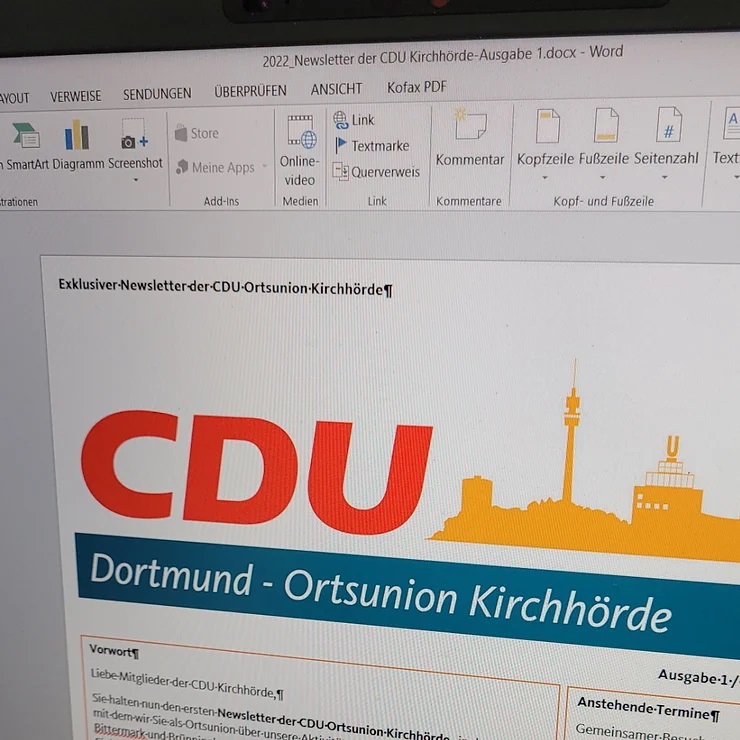Insert an Onlinevideo
This screenshot has height=740, width=740.
[x=300, y=151]
